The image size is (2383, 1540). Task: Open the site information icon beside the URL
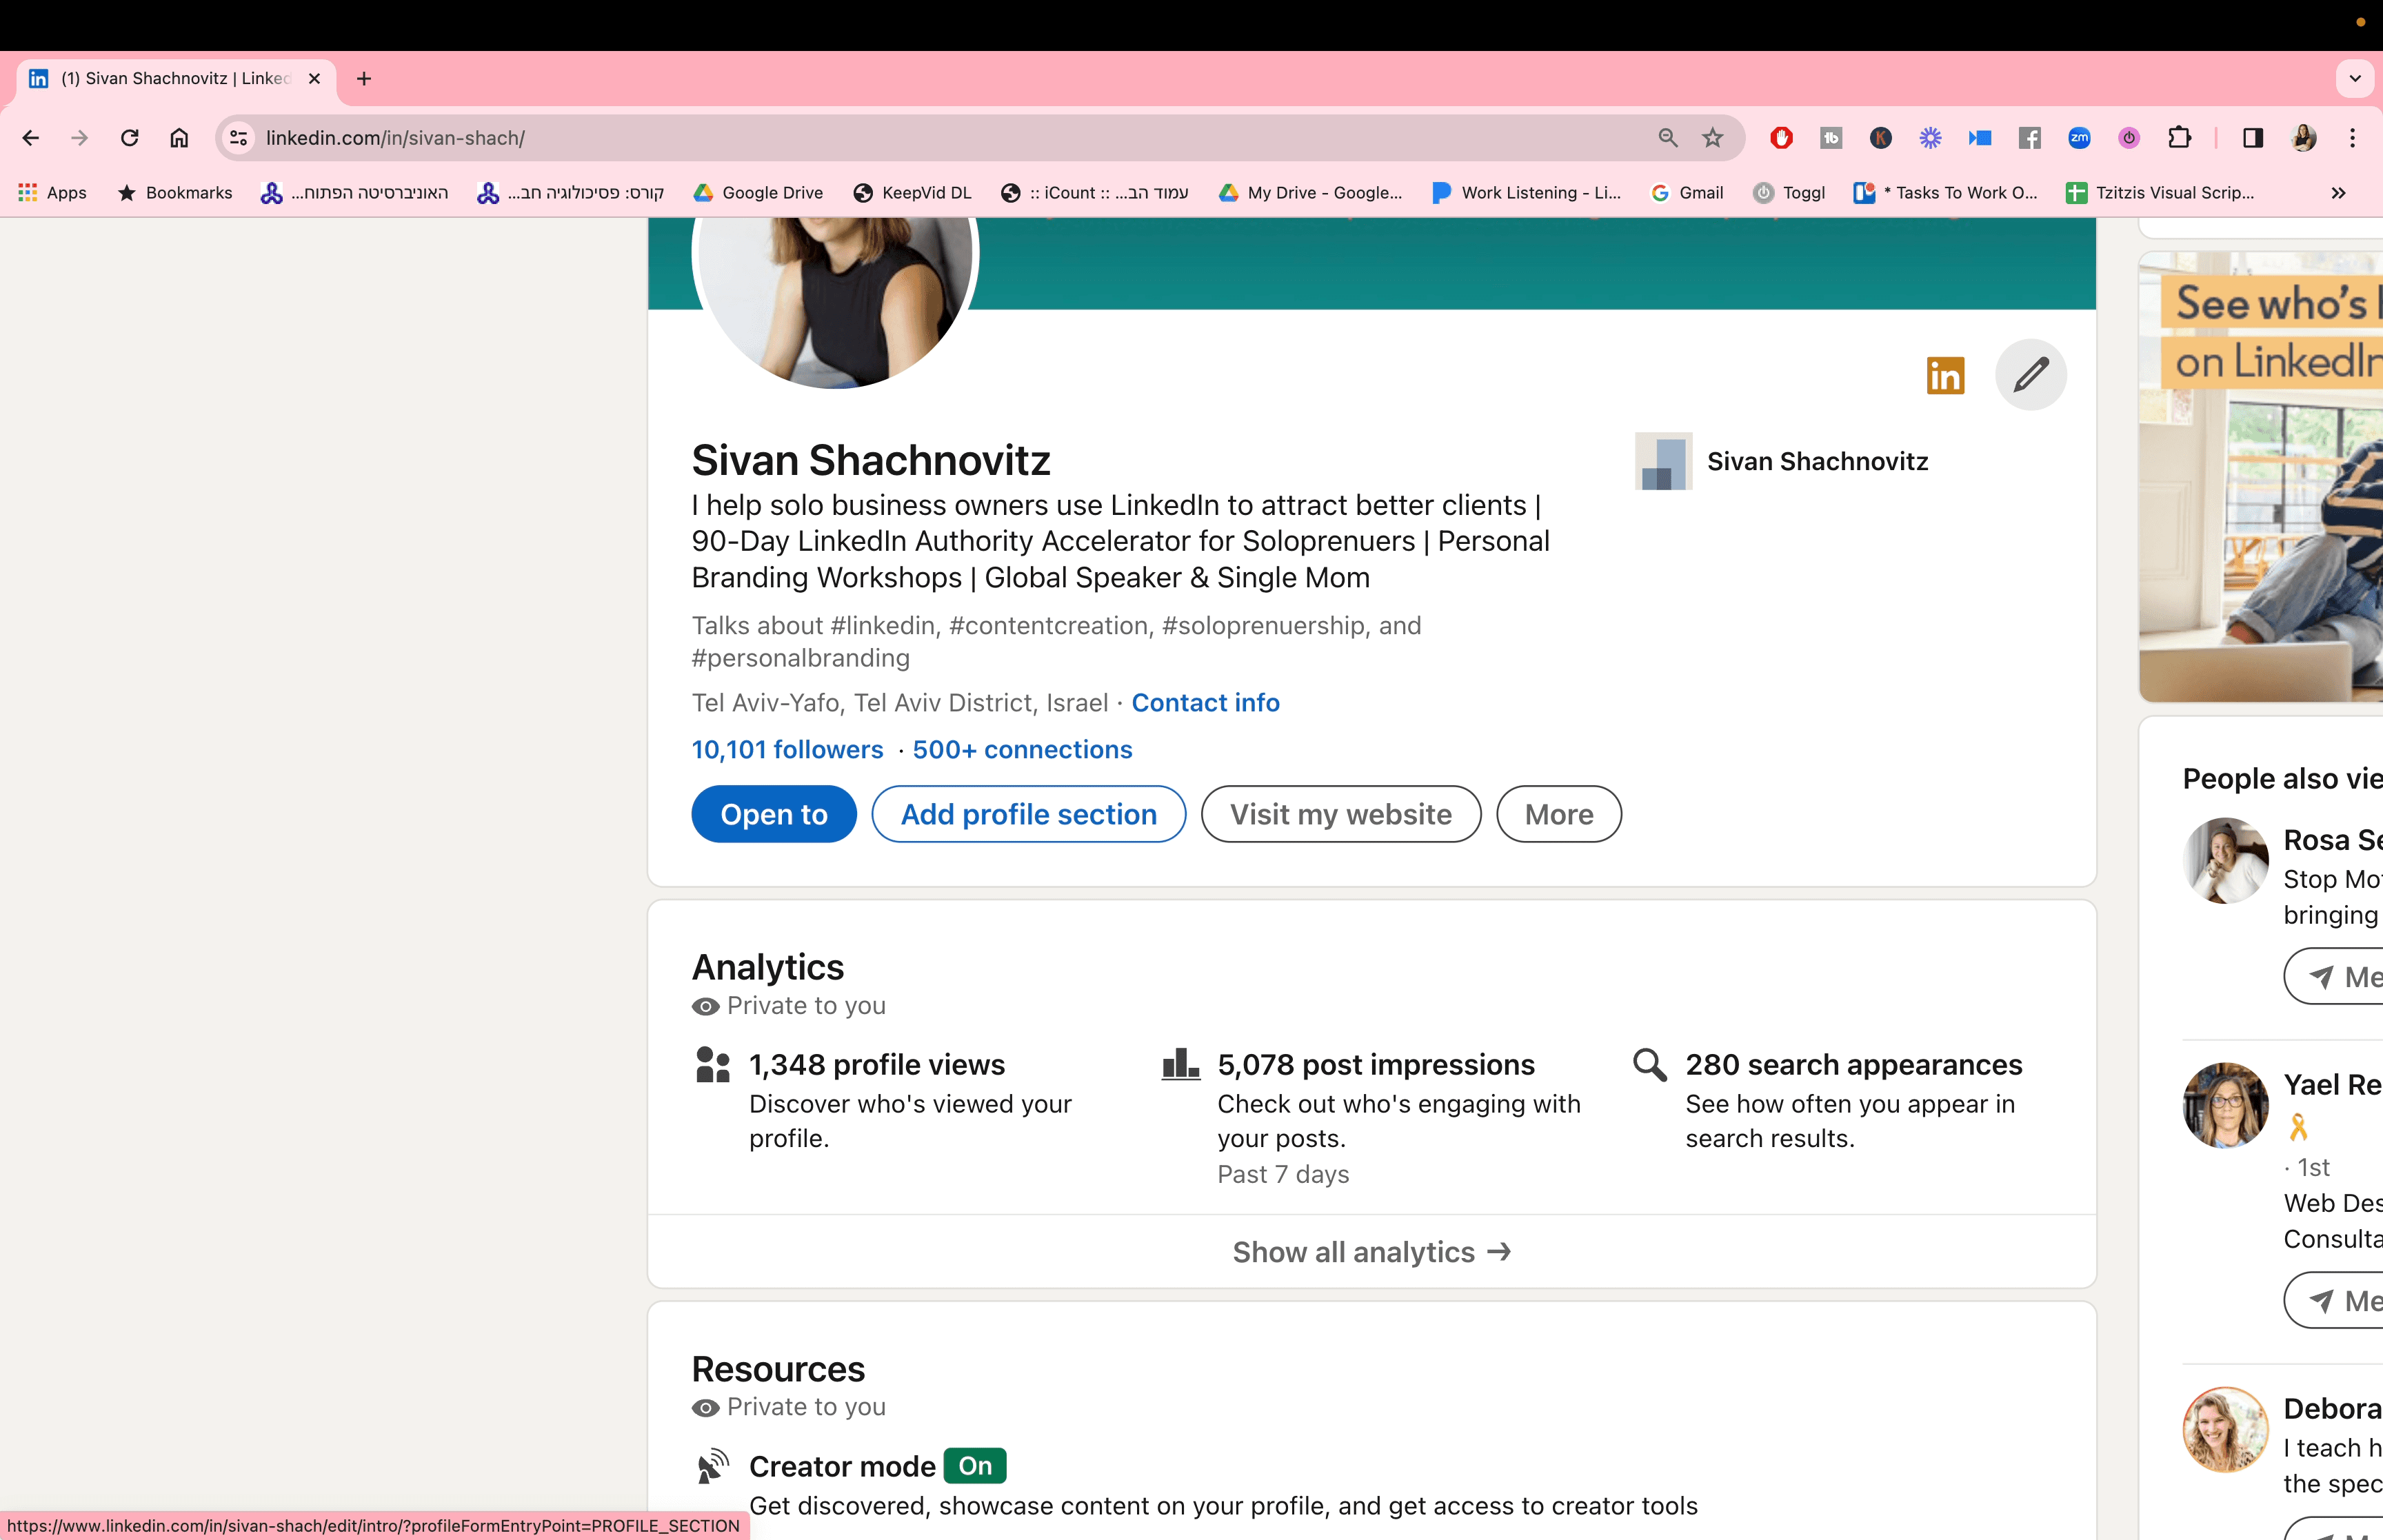pos(238,138)
